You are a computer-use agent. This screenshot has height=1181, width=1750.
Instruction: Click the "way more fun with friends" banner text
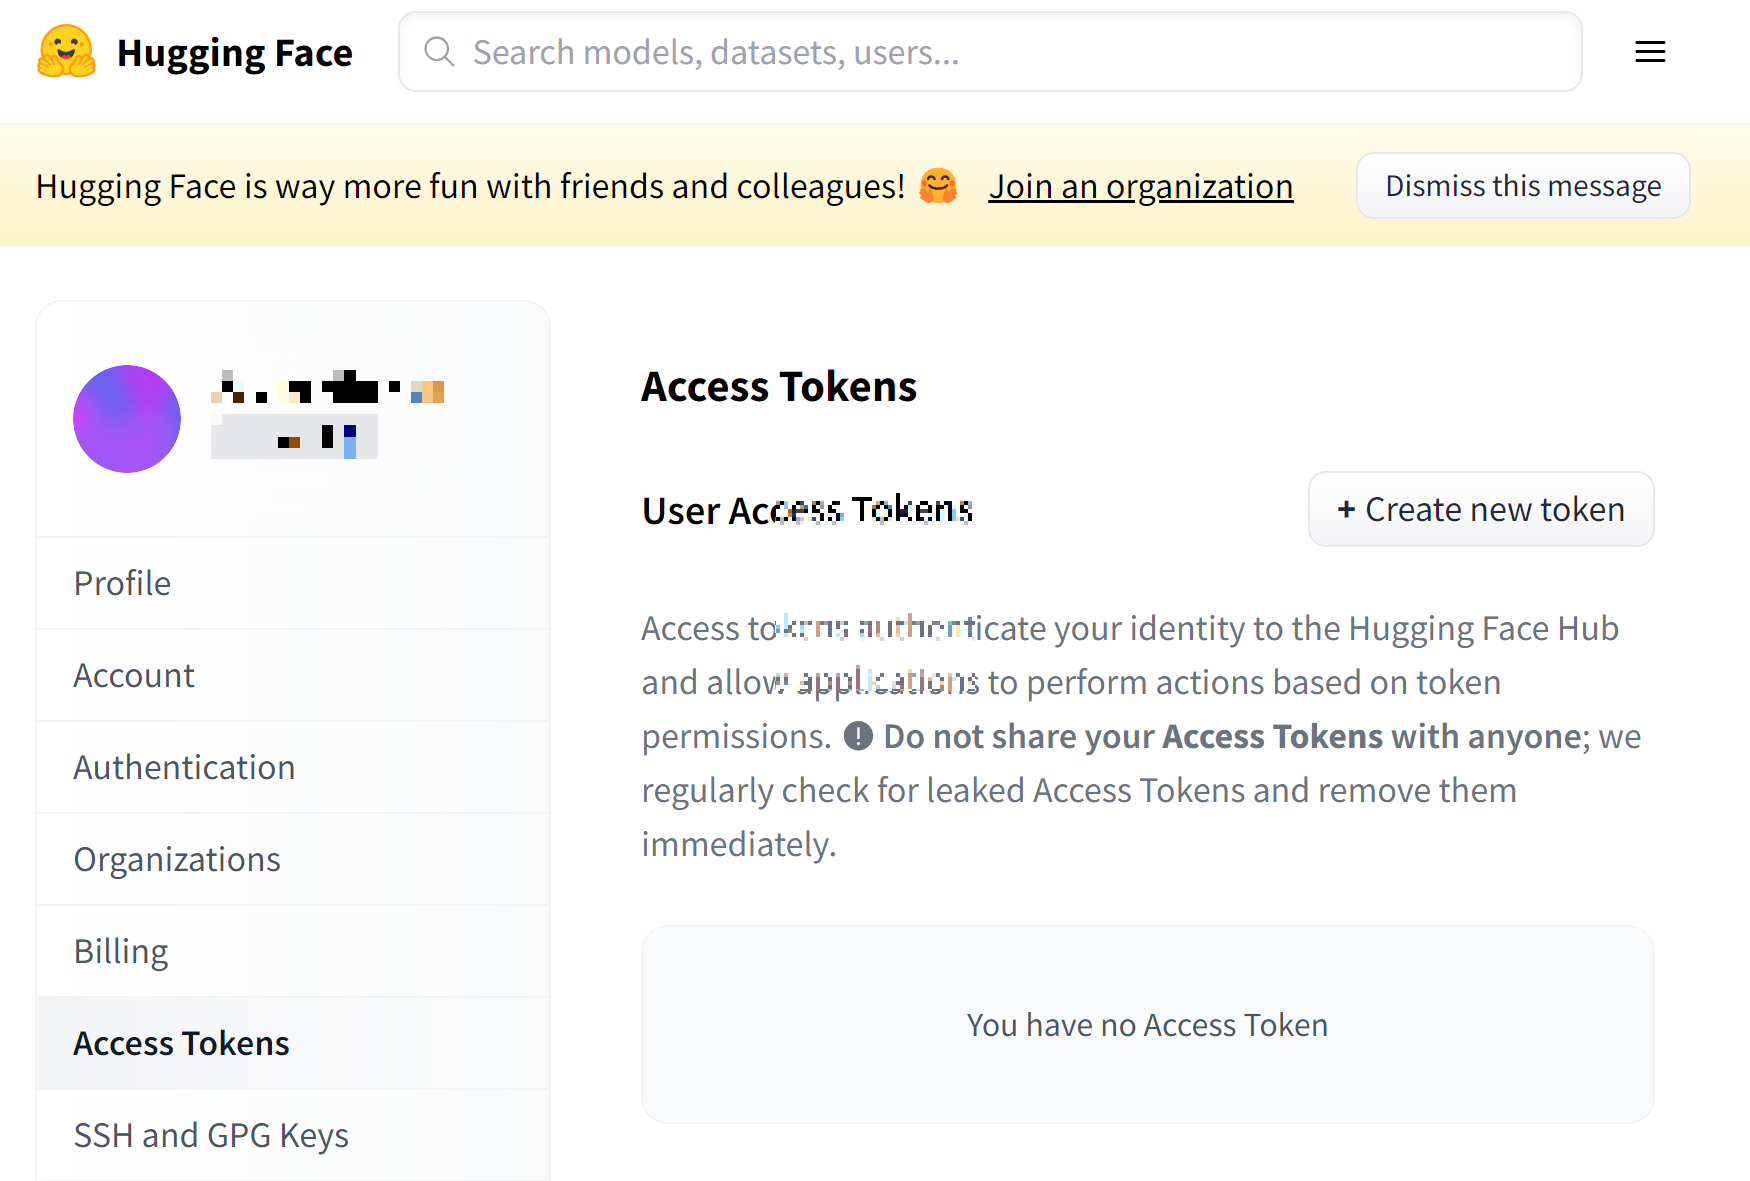470,186
